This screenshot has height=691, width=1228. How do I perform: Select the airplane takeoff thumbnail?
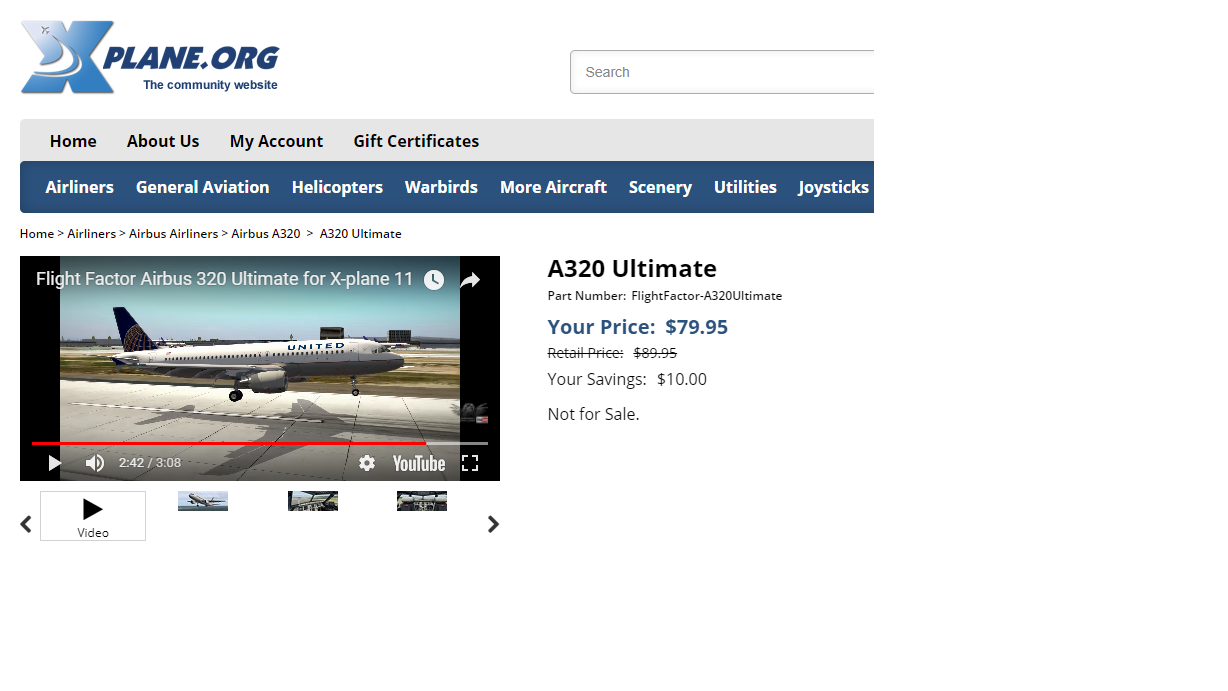(203, 501)
